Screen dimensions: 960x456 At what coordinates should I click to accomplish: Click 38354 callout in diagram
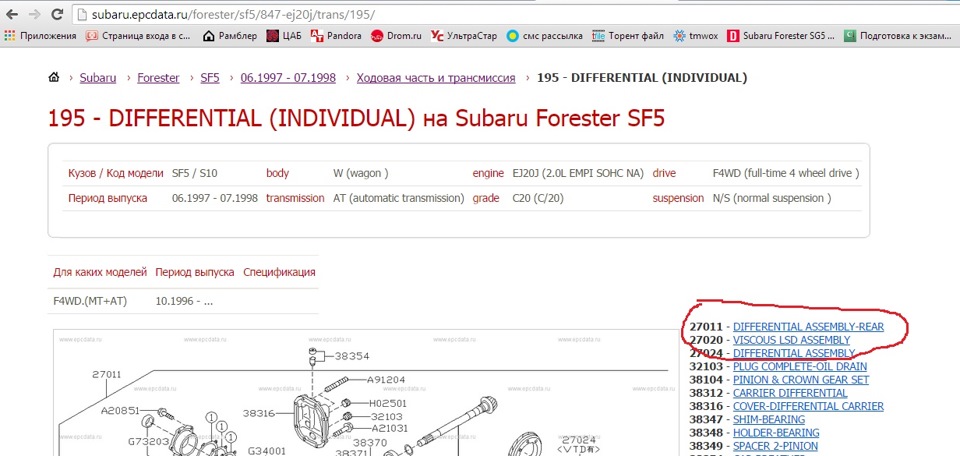pos(352,356)
